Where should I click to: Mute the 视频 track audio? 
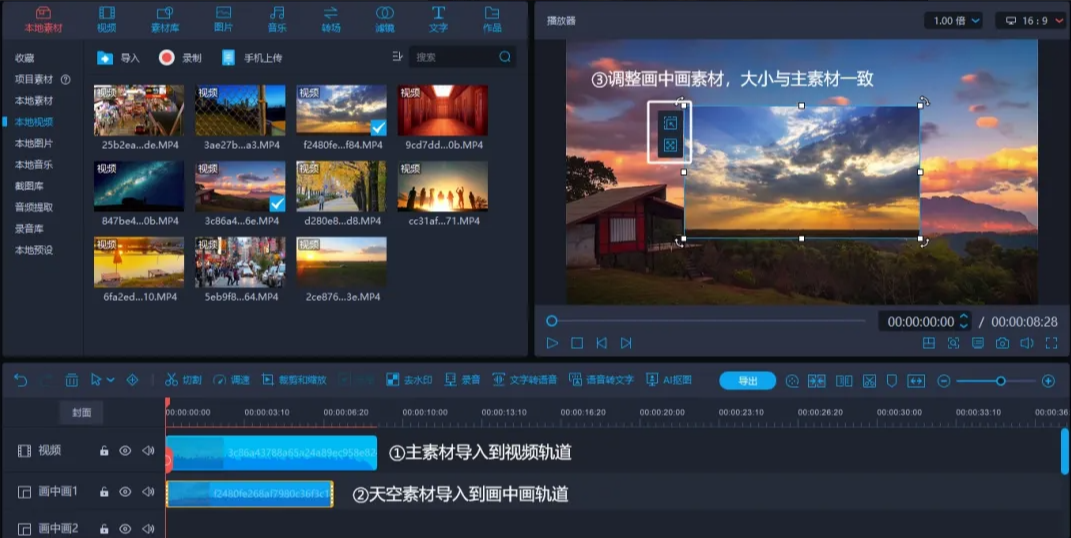148,451
